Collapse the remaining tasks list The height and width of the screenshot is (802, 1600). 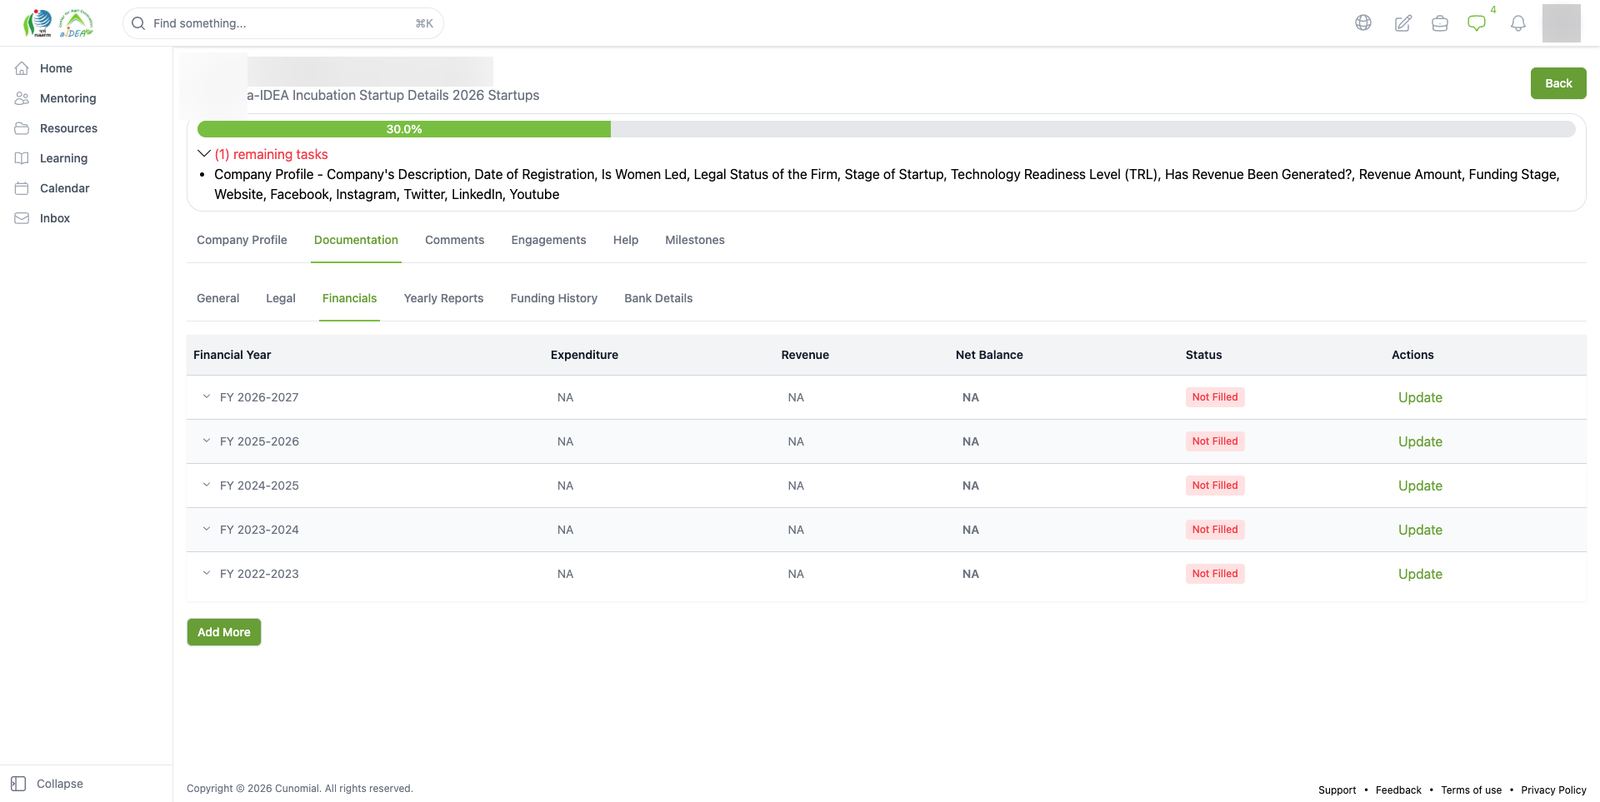(204, 154)
